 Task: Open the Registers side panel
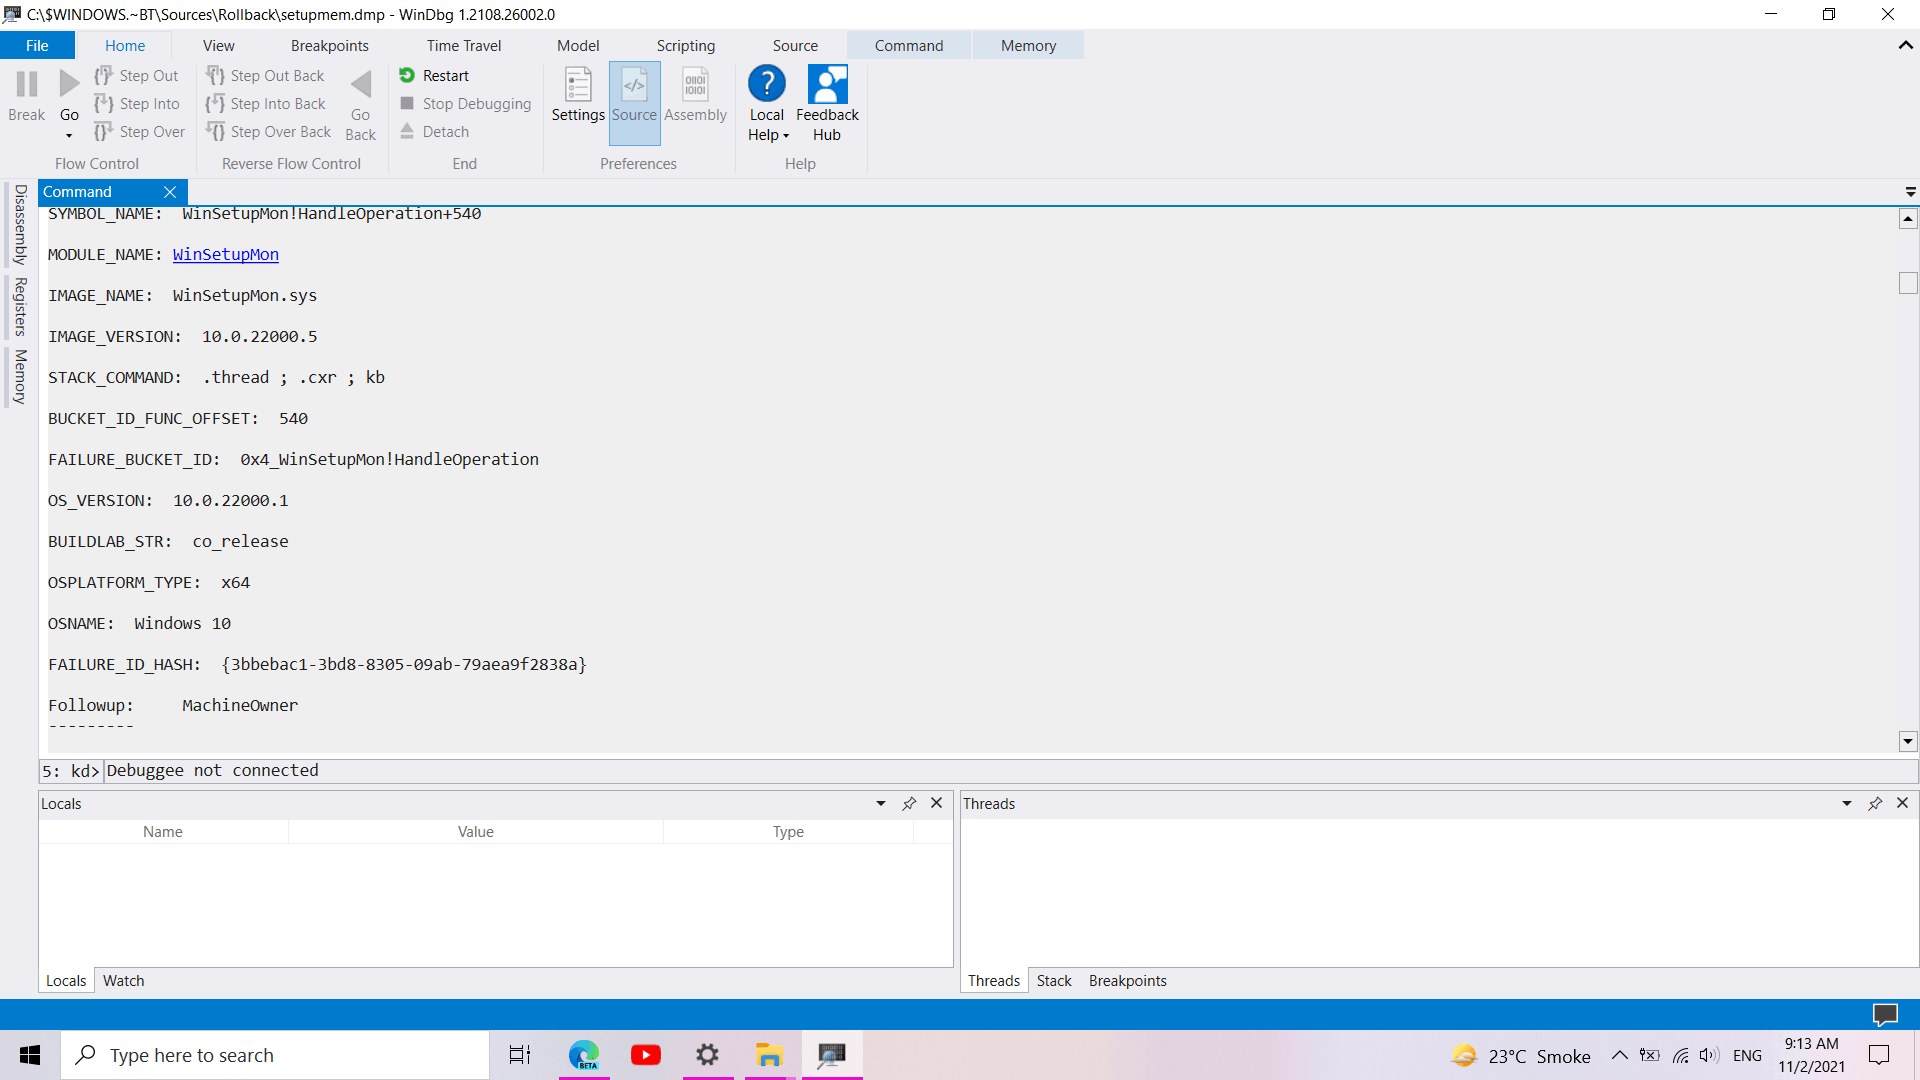[x=20, y=307]
